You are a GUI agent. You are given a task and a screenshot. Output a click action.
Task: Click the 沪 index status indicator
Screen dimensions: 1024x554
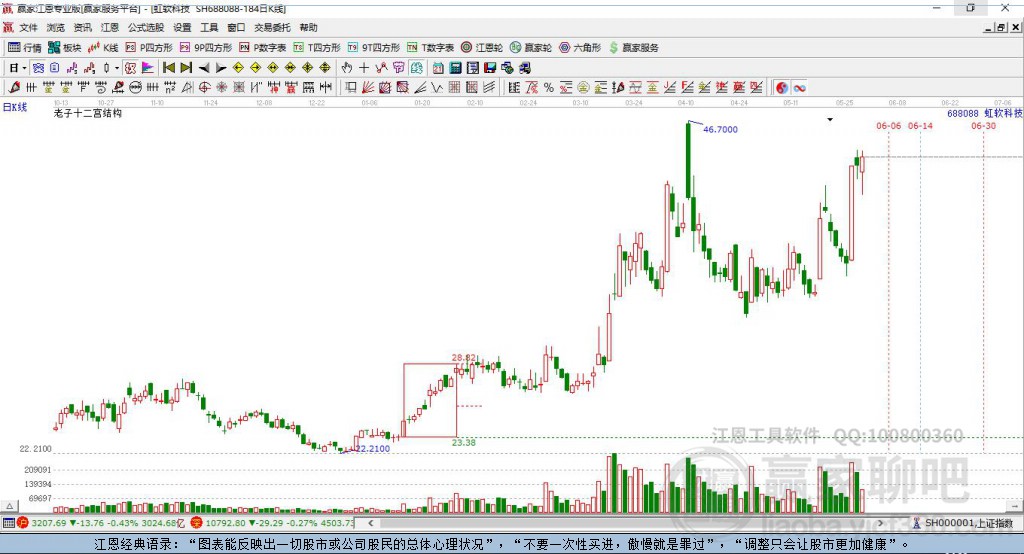[x=23, y=523]
